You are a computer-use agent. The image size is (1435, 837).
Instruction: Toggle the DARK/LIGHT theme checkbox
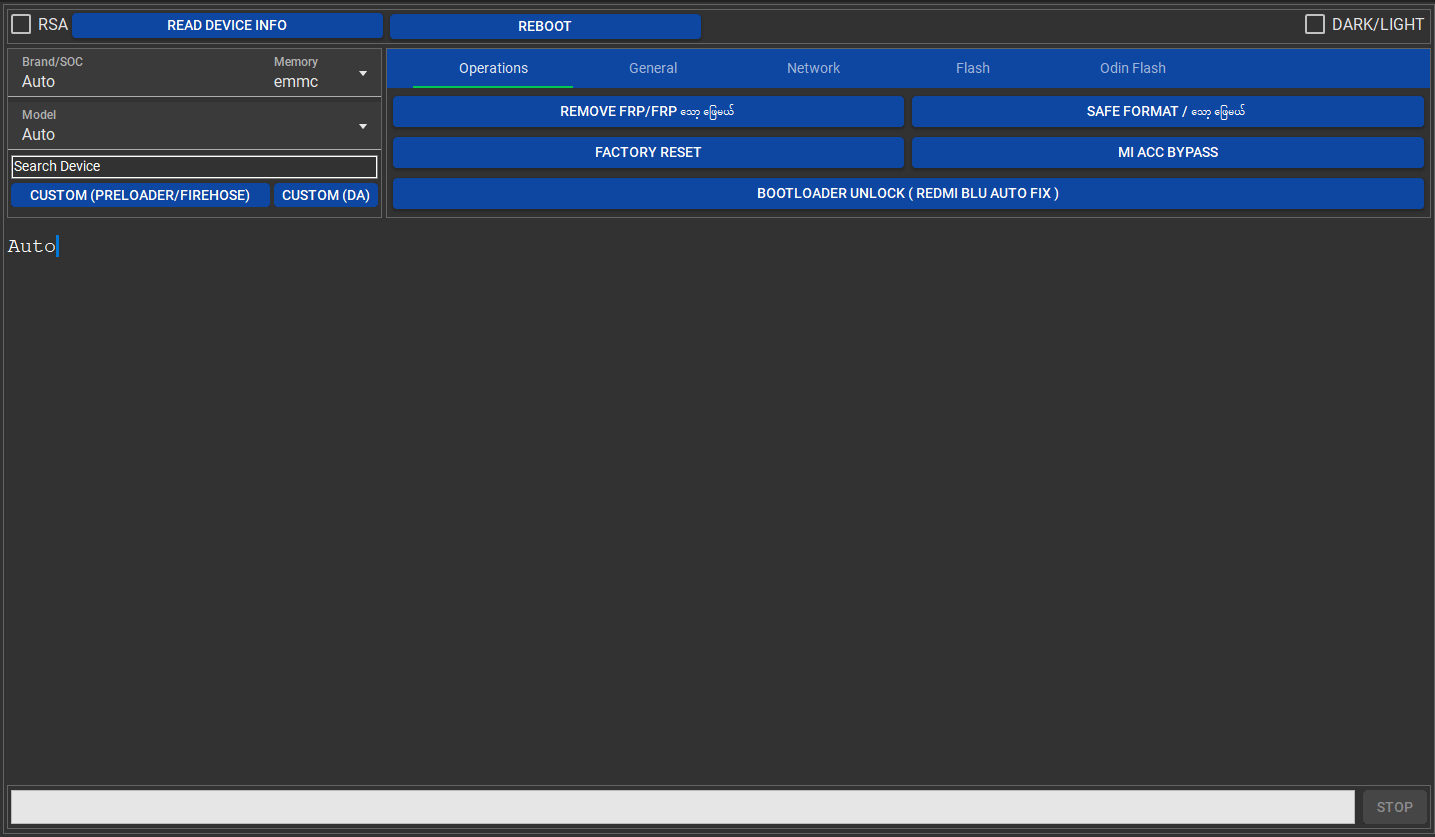point(1314,24)
